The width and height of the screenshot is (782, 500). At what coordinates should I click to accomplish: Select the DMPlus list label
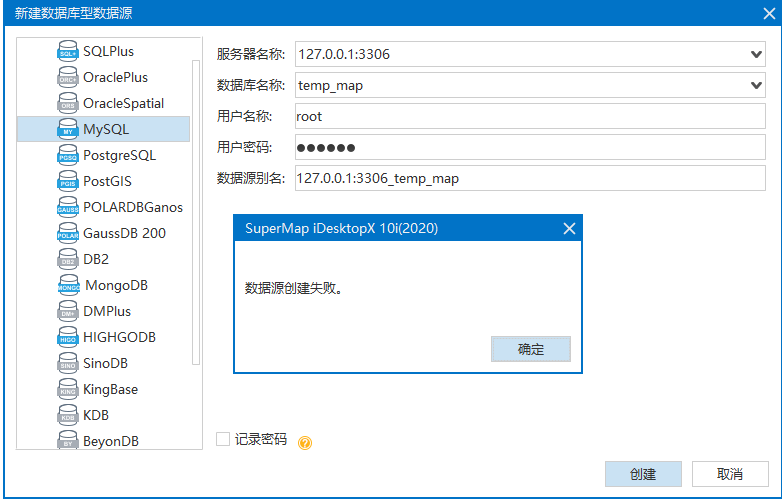[107, 311]
